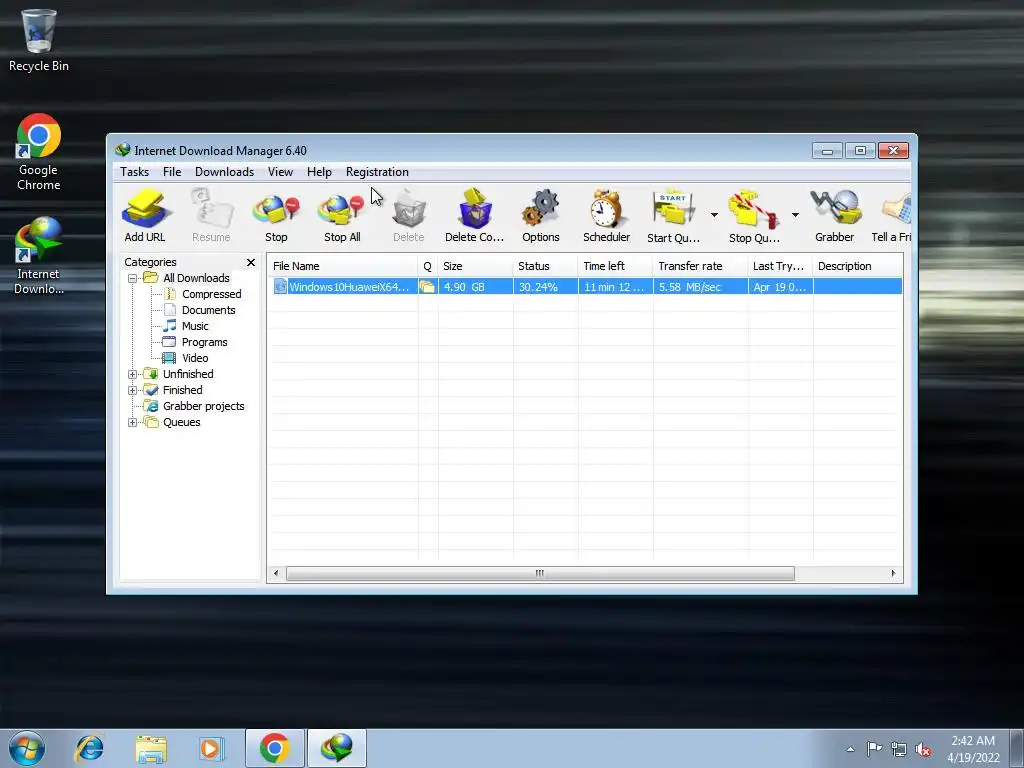The image size is (1024, 768).
Task: Select the Programs category
Action: click(x=204, y=342)
